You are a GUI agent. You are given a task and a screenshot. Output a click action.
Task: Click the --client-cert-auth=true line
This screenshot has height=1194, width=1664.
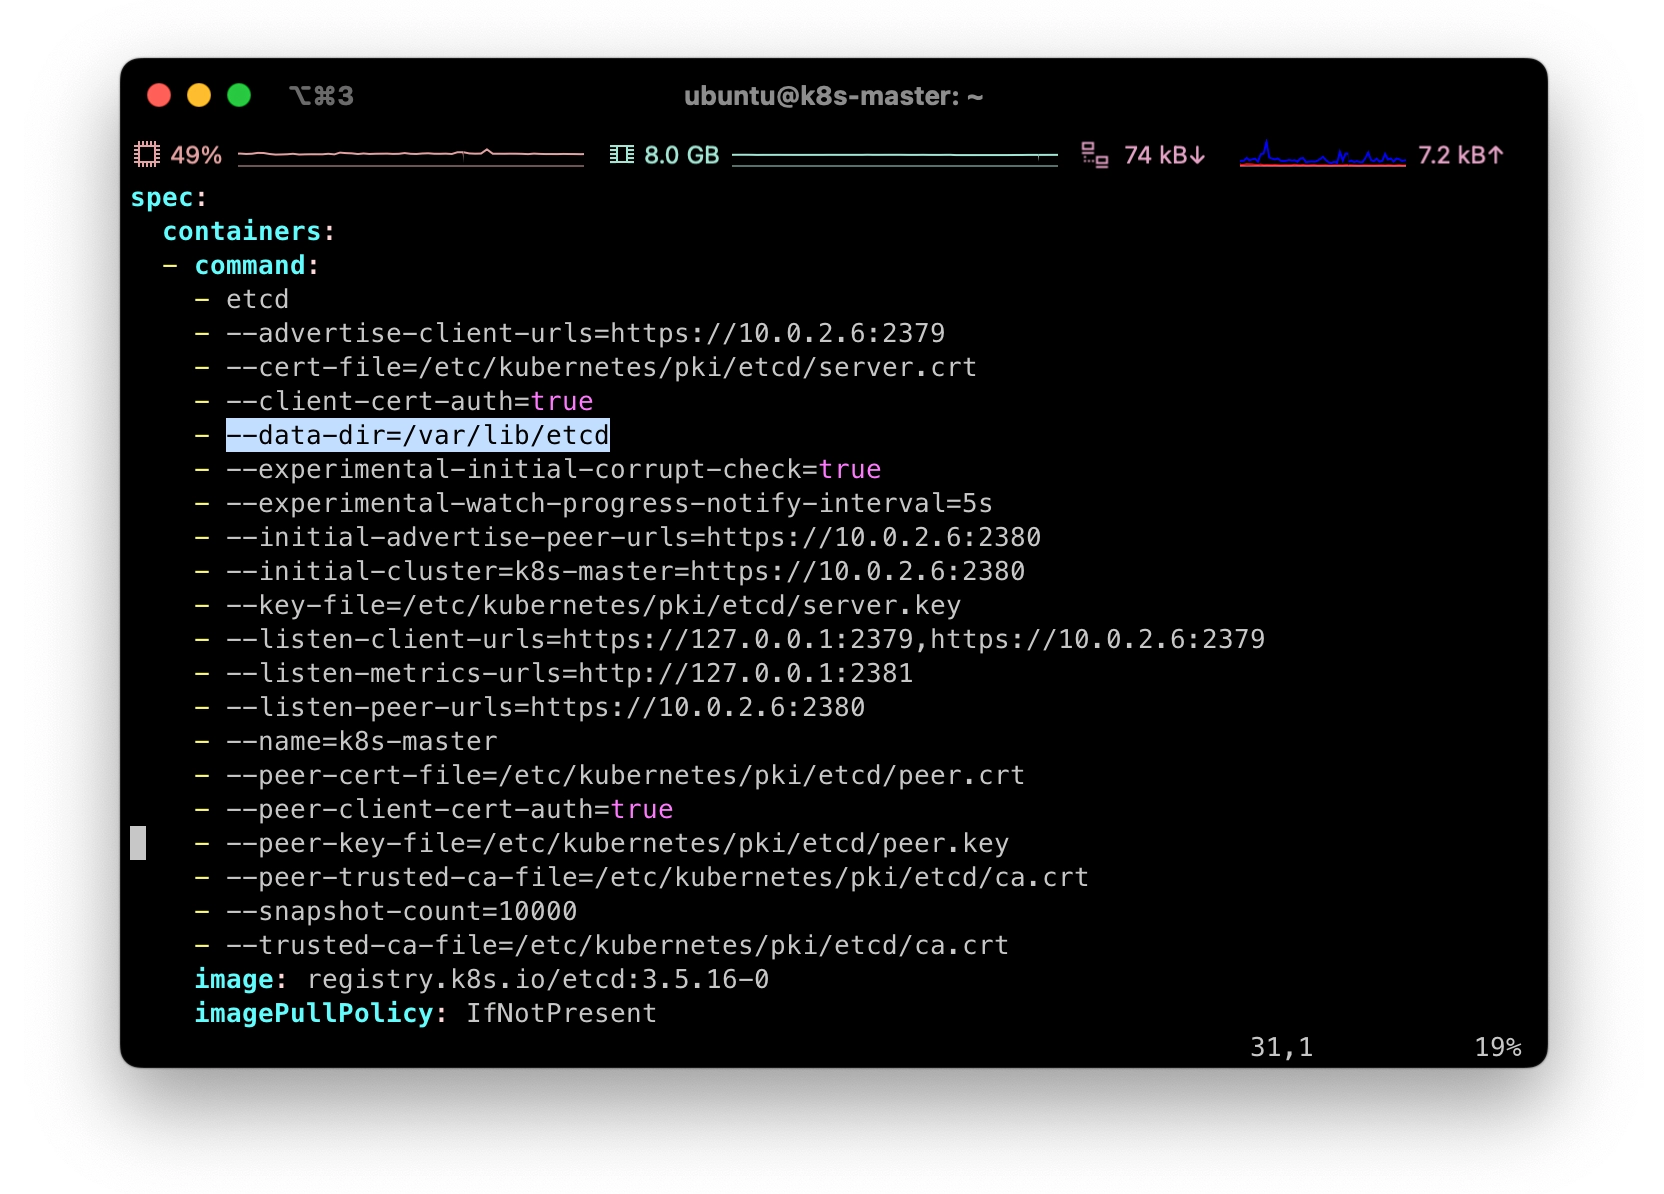coord(409,401)
